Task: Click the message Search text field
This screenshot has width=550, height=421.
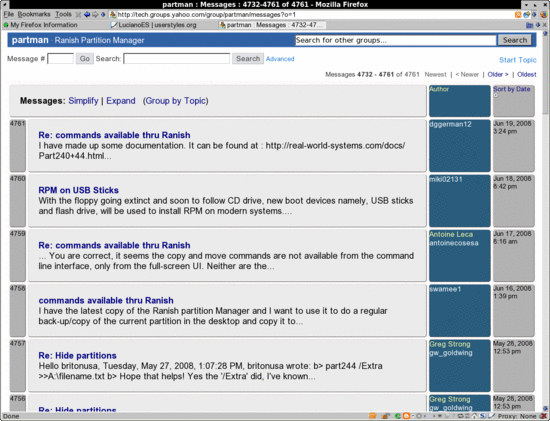Action: tap(176, 59)
